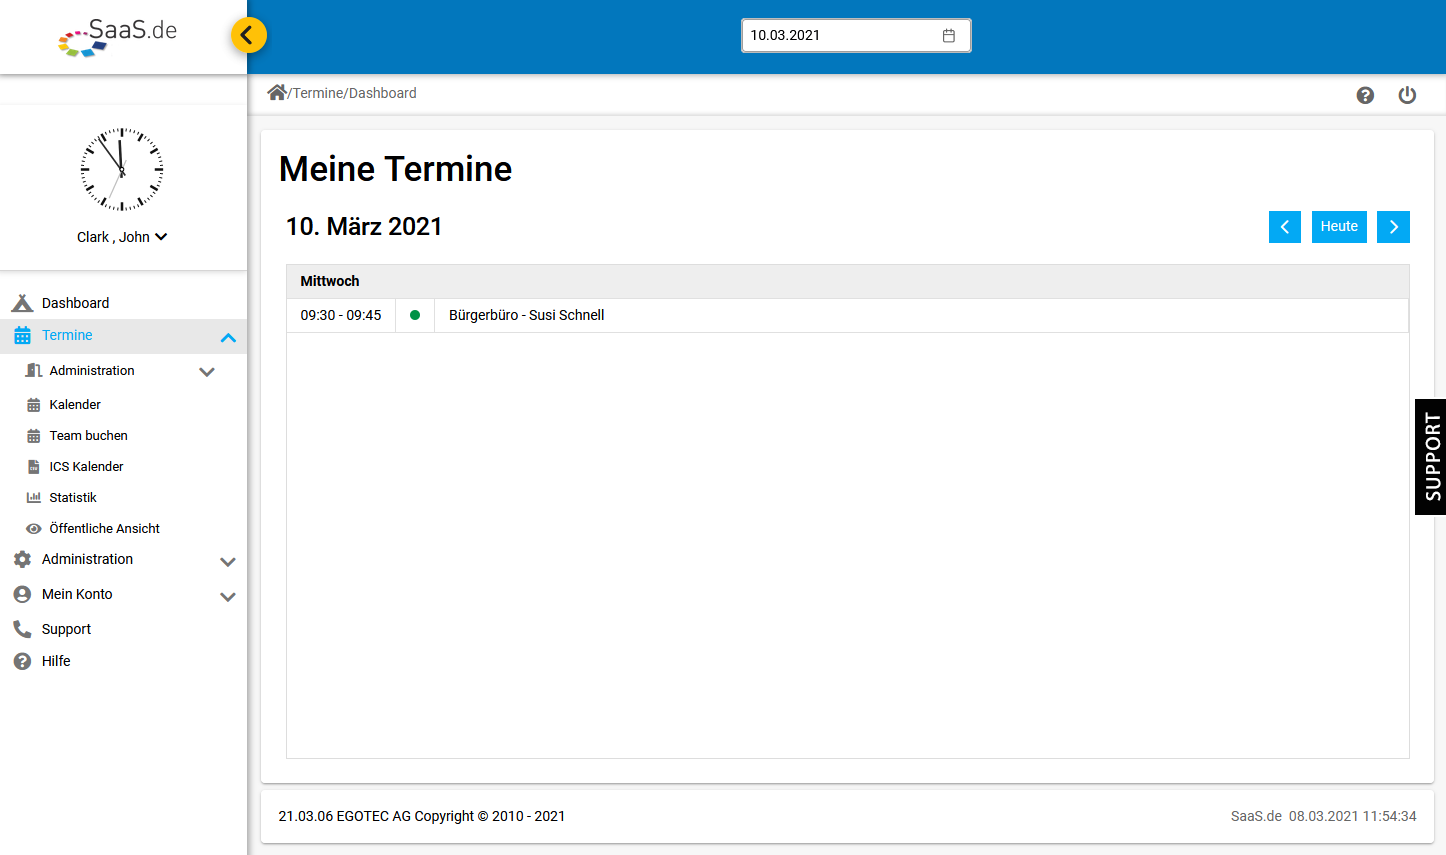Click the analog clock widget
Screen dimensions: 1446x855
click(x=122, y=169)
